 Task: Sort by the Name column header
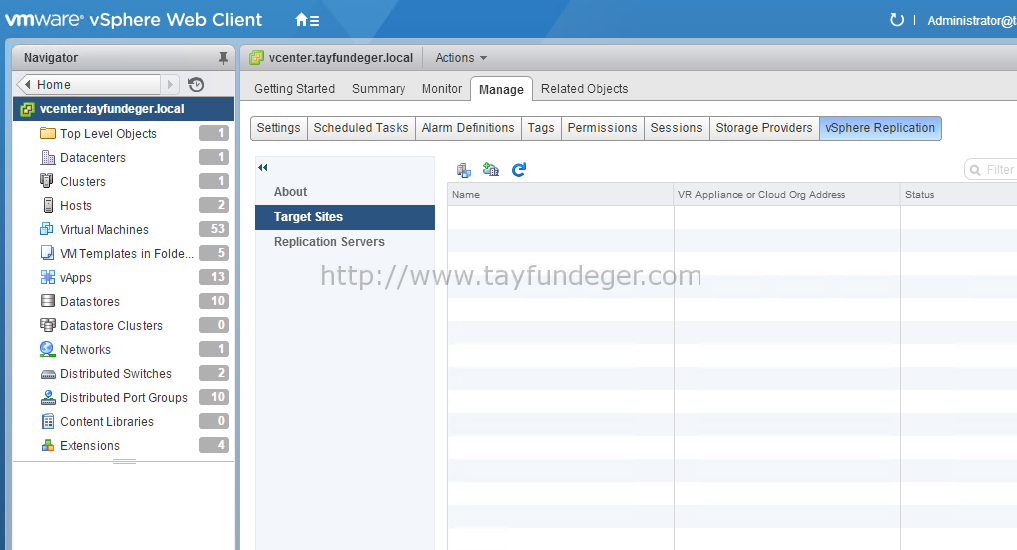click(x=560, y=195)
